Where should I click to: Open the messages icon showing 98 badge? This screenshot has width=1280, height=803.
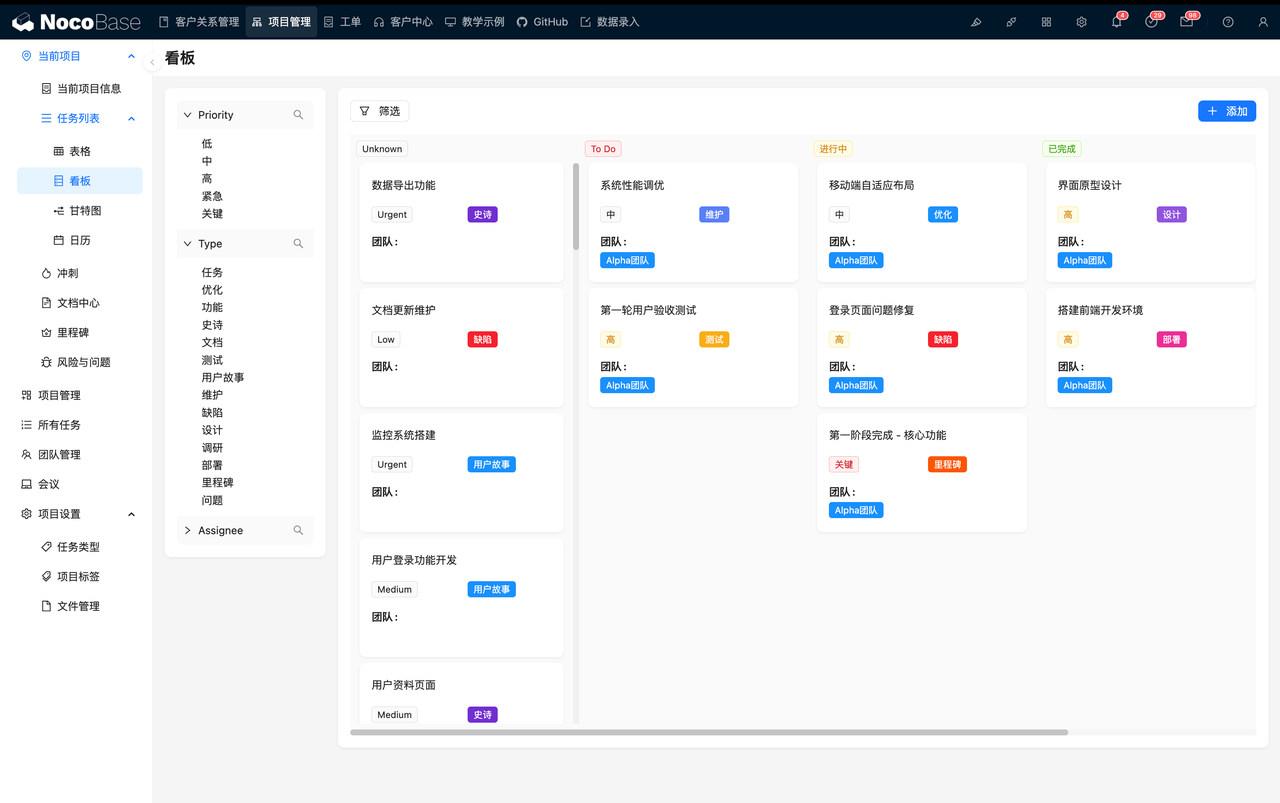point(1186,21)
